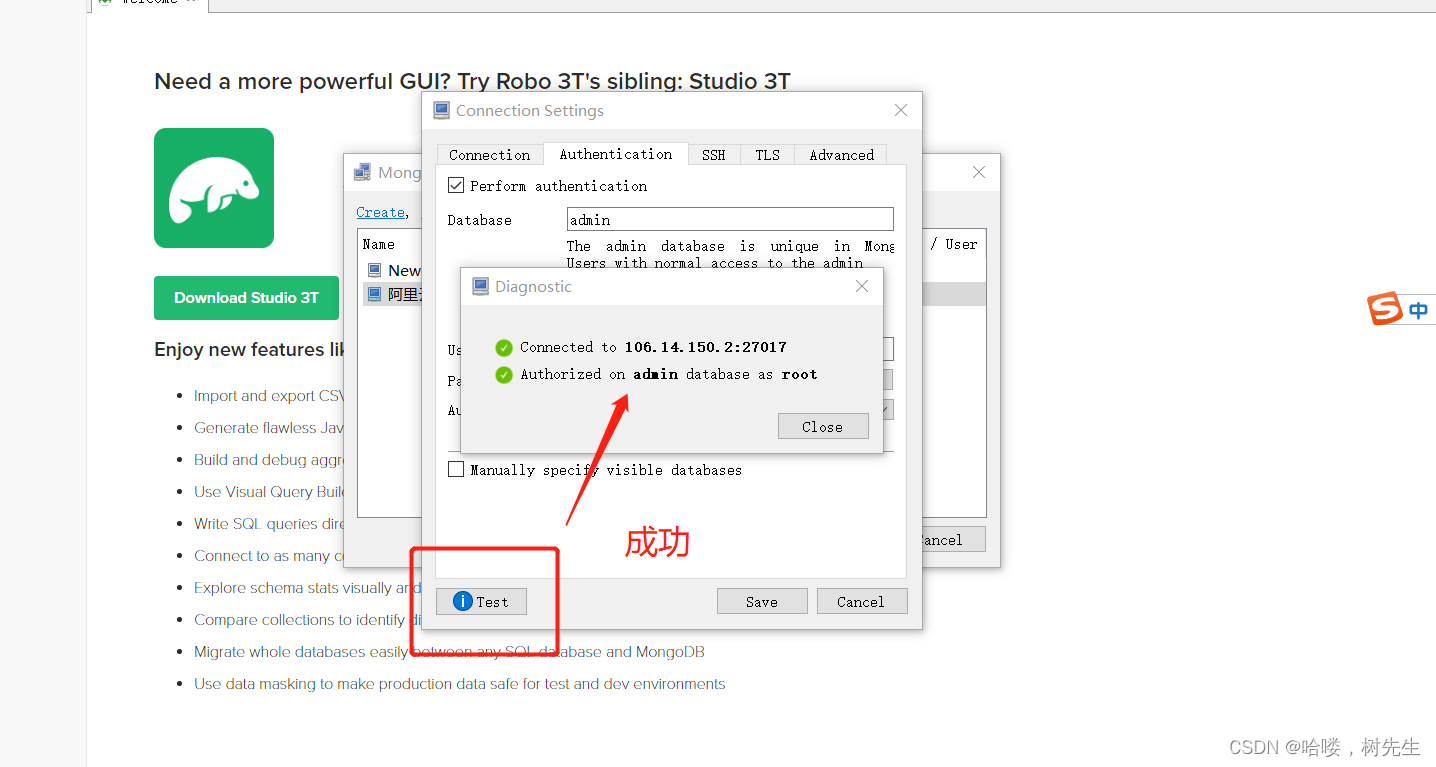Click Save in Connection Settings
Screen dimensions: 1436x767
[x=762, y=601]
